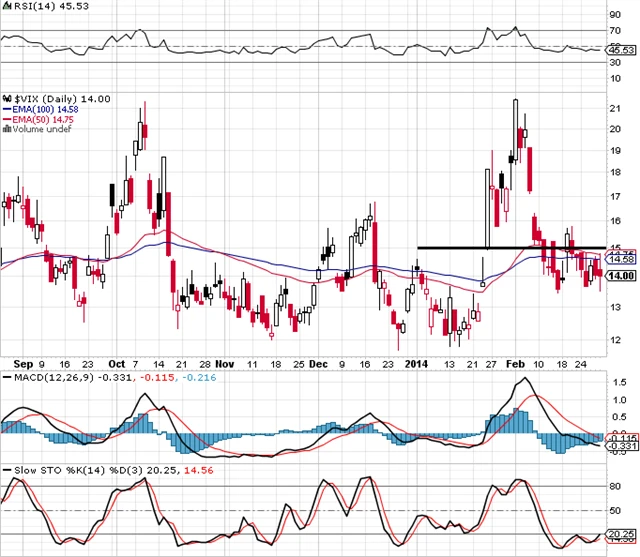Click the Slow STO legend line marker
This screenshot has height=557, width=640.
tap(5, 468)
